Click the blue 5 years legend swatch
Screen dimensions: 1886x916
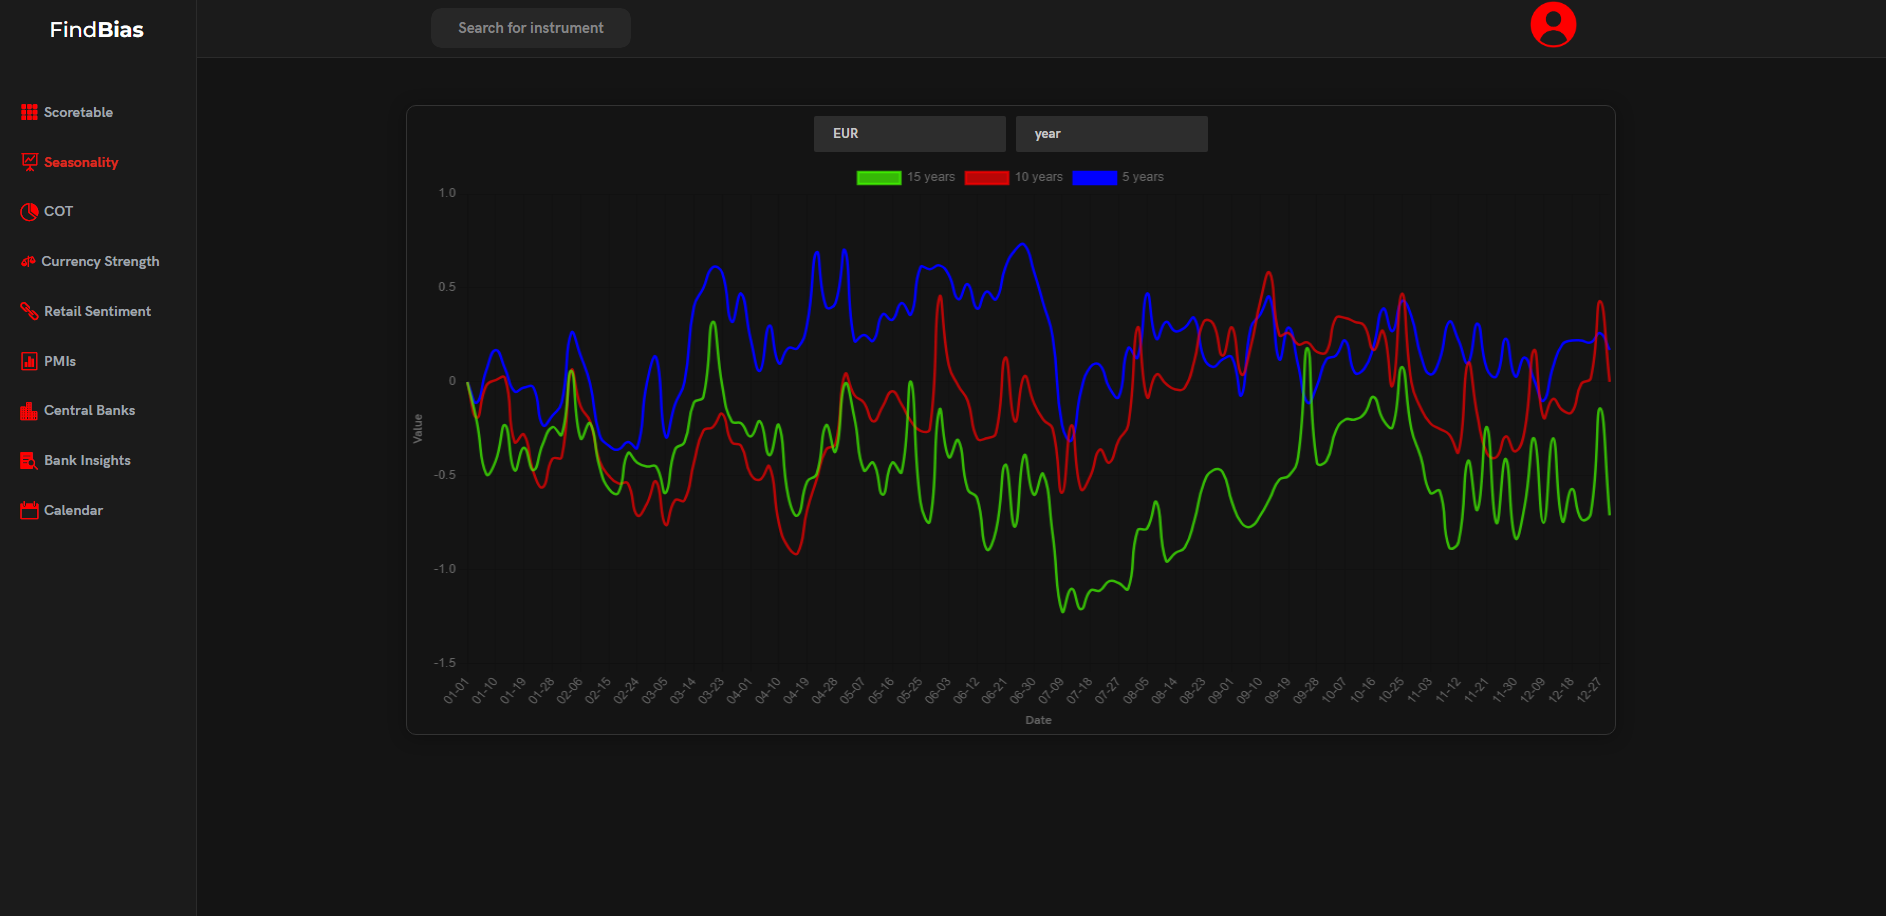coord(1094,178)
